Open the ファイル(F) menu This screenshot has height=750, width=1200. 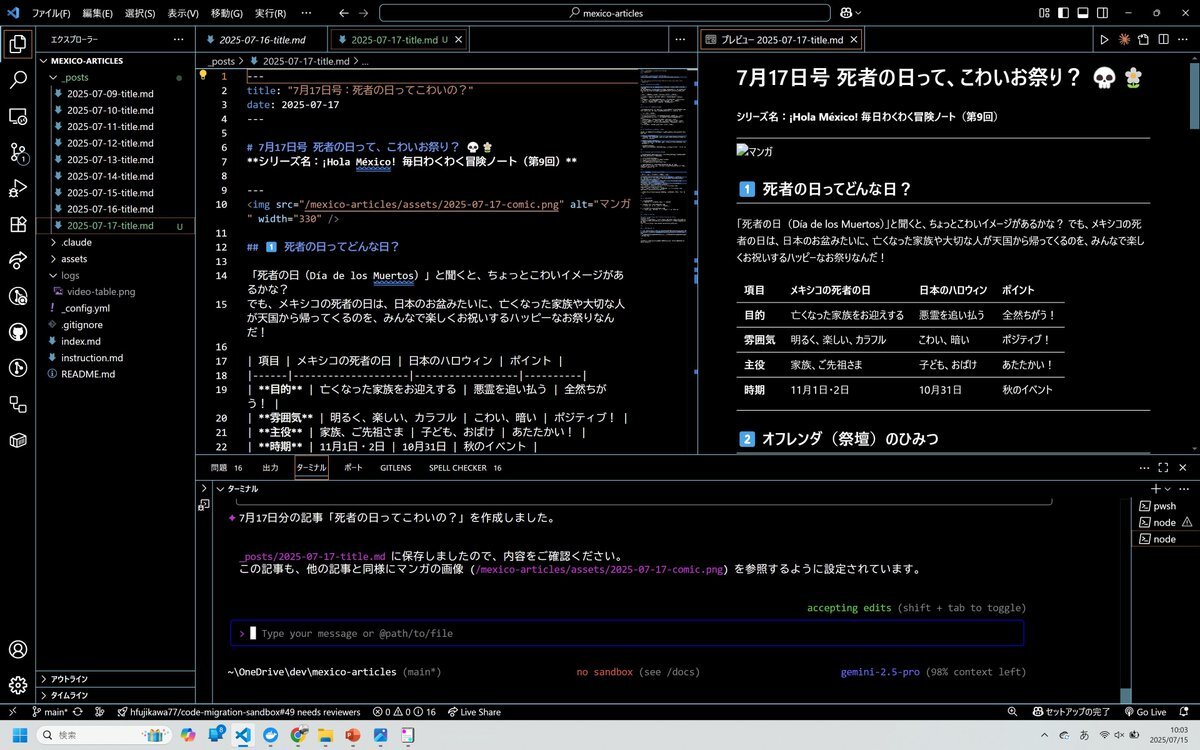51,14
